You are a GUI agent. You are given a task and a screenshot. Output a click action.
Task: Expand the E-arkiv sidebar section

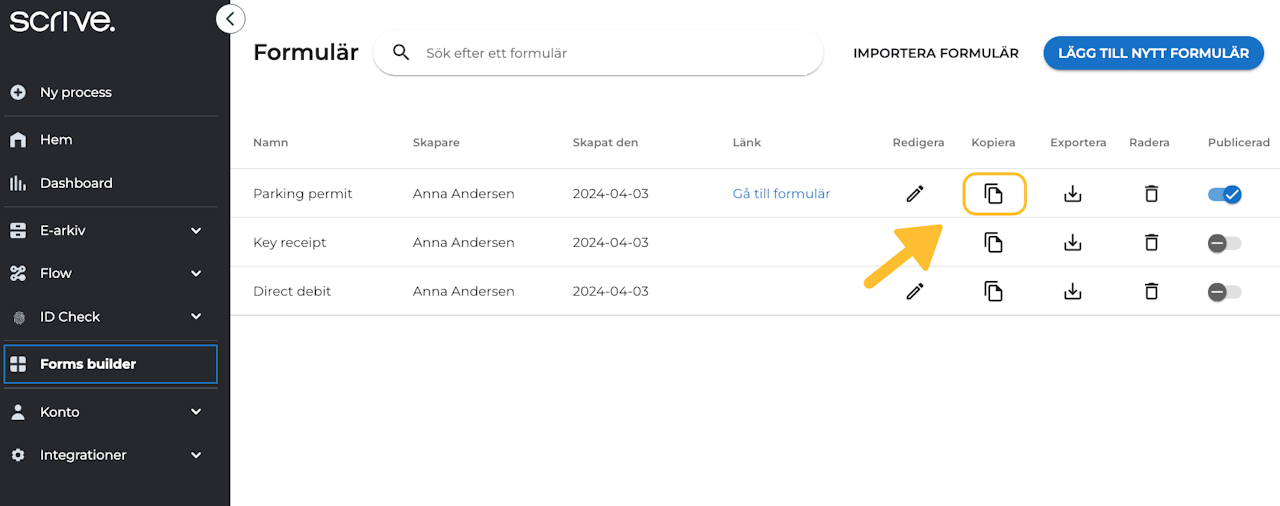[196, 230]
